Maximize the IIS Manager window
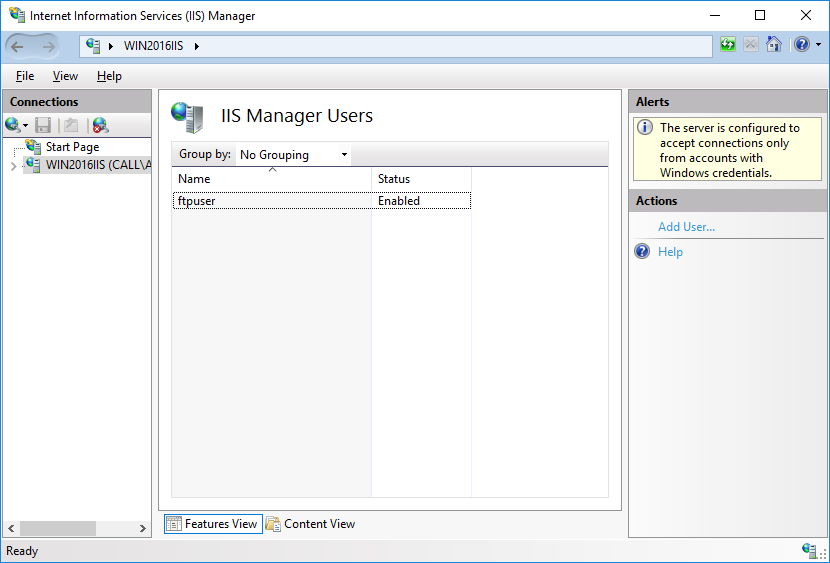The image size is (830, 563). click(x=760, y=15)
